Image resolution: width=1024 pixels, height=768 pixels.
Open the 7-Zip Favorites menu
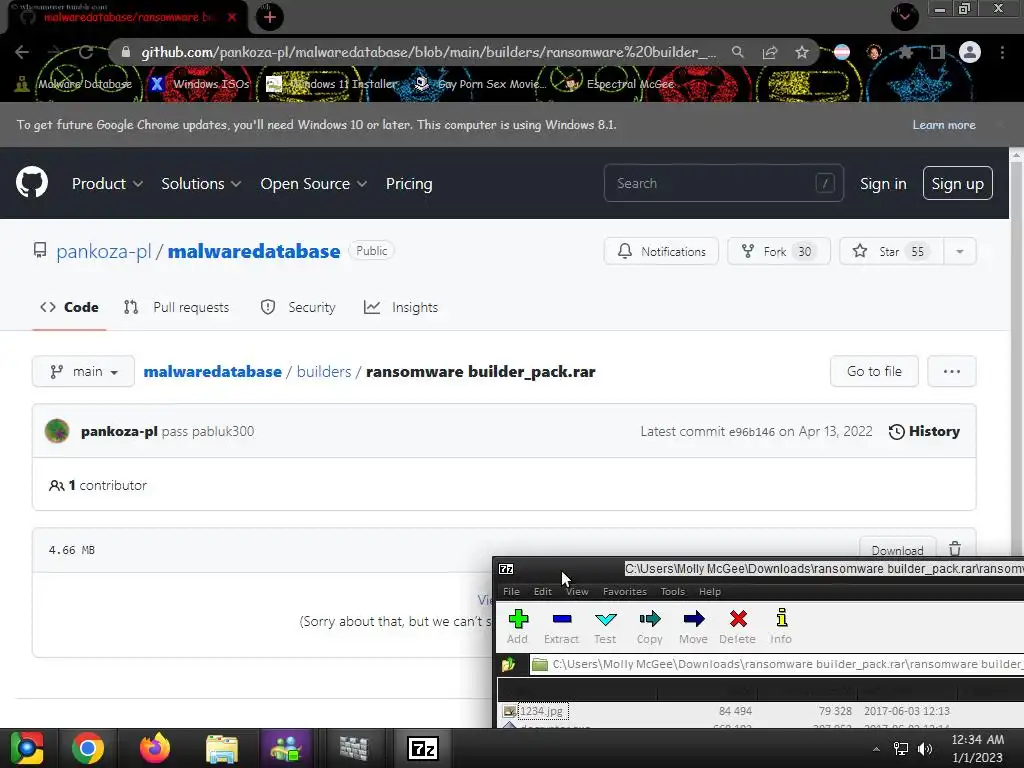625,592
